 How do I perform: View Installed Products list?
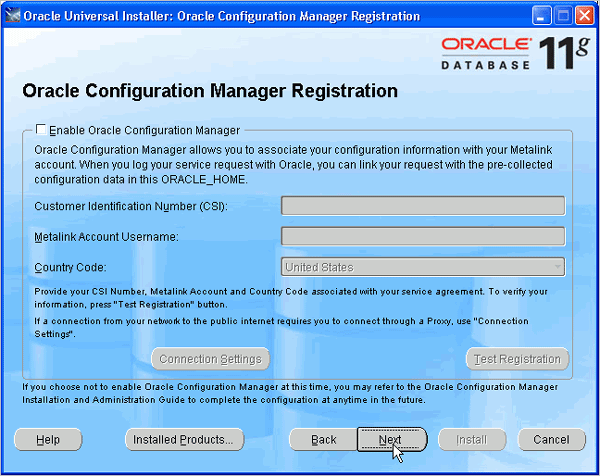coord(184,440)
